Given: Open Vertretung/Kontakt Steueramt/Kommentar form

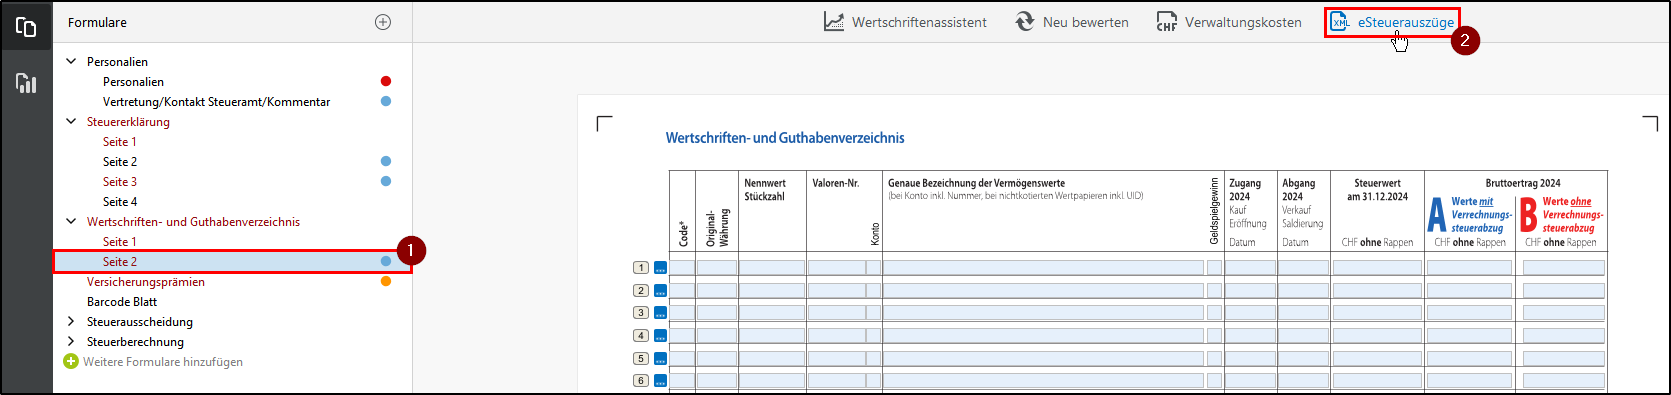Looking at the screenshot, I should click(x=216, y=101).
